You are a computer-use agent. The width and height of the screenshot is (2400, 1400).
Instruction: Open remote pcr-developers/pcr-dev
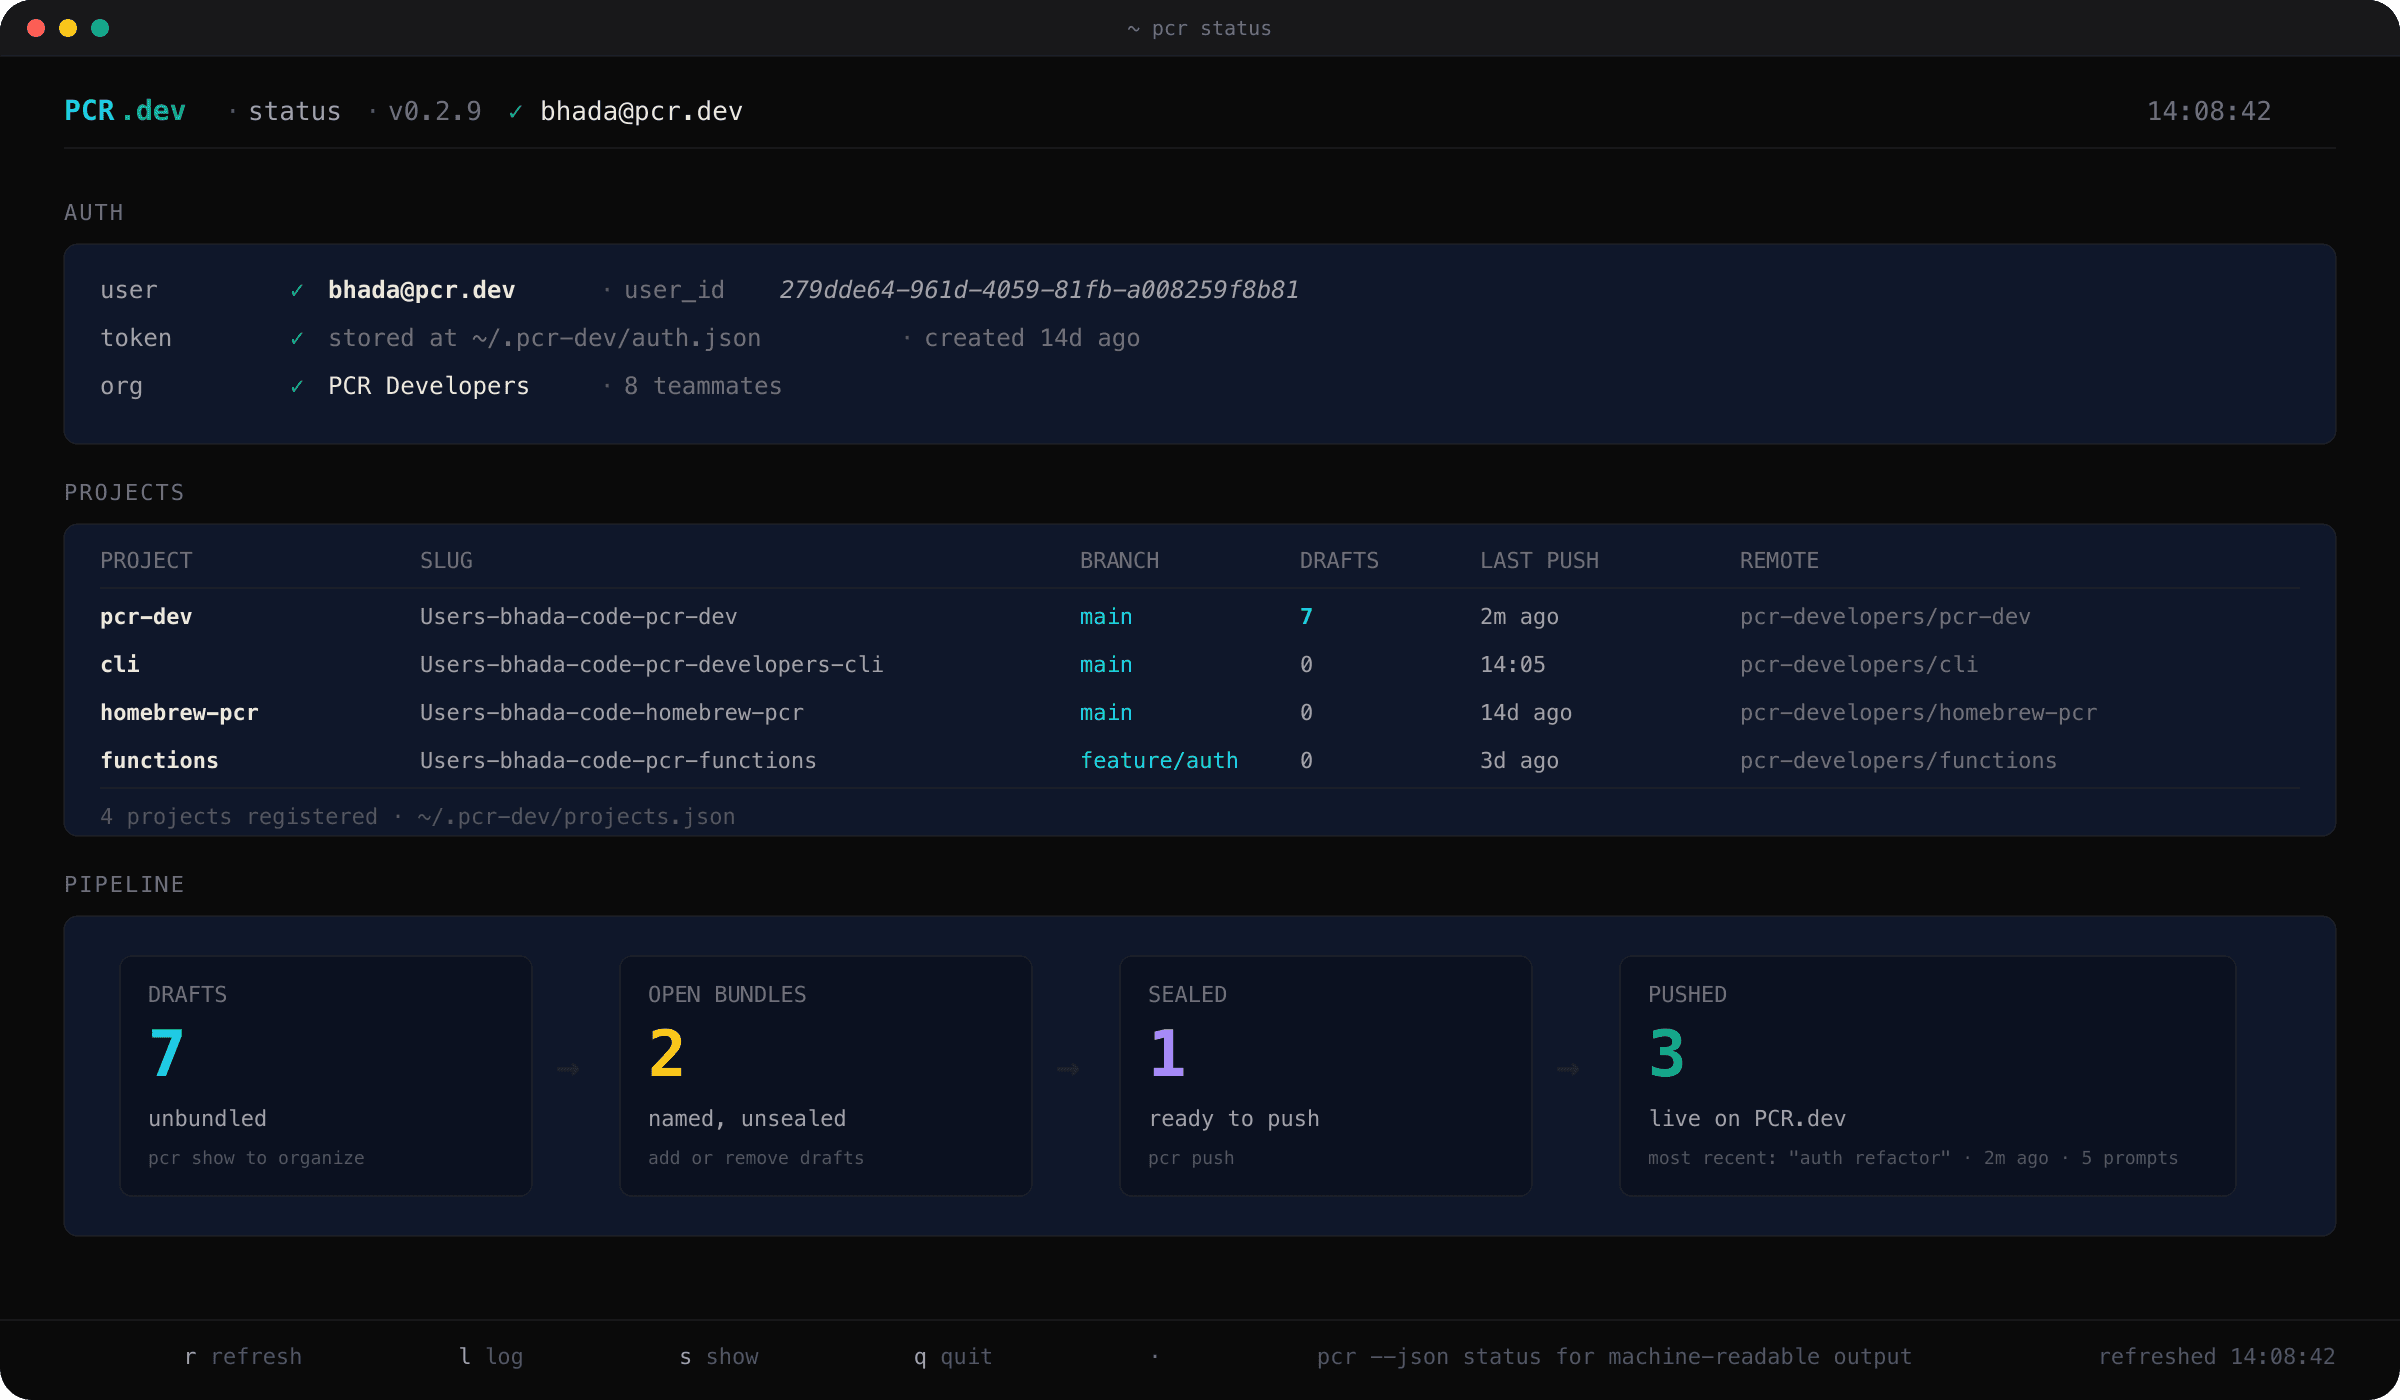[x=1885, y=617]
